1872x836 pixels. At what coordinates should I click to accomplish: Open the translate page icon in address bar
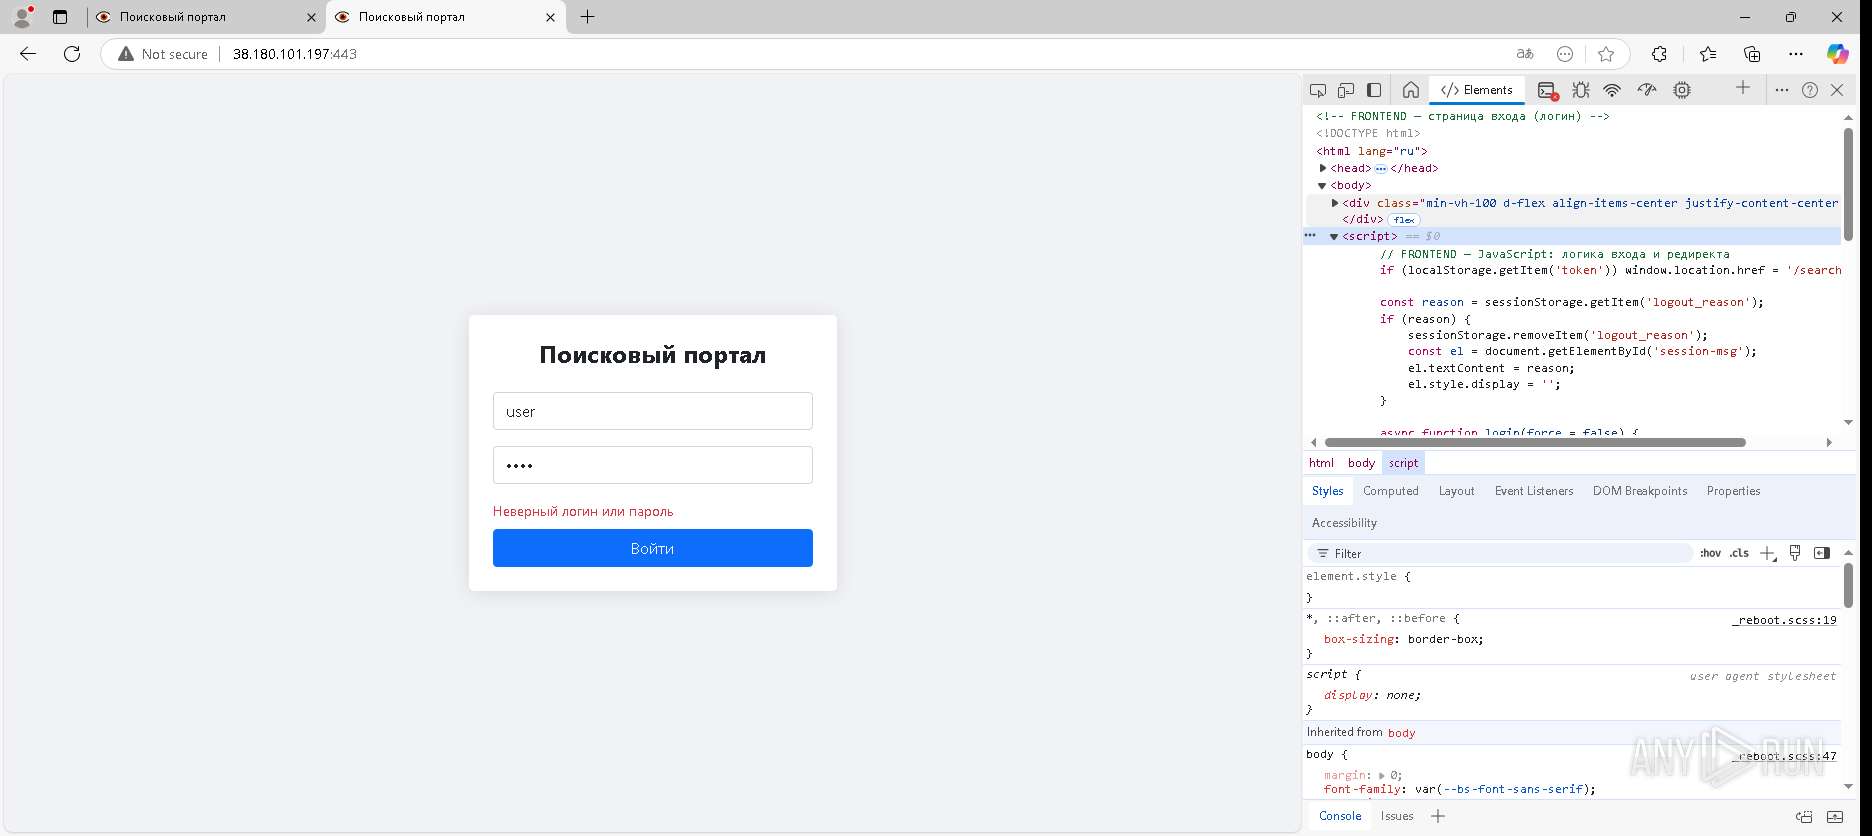tap(1525, 54)
